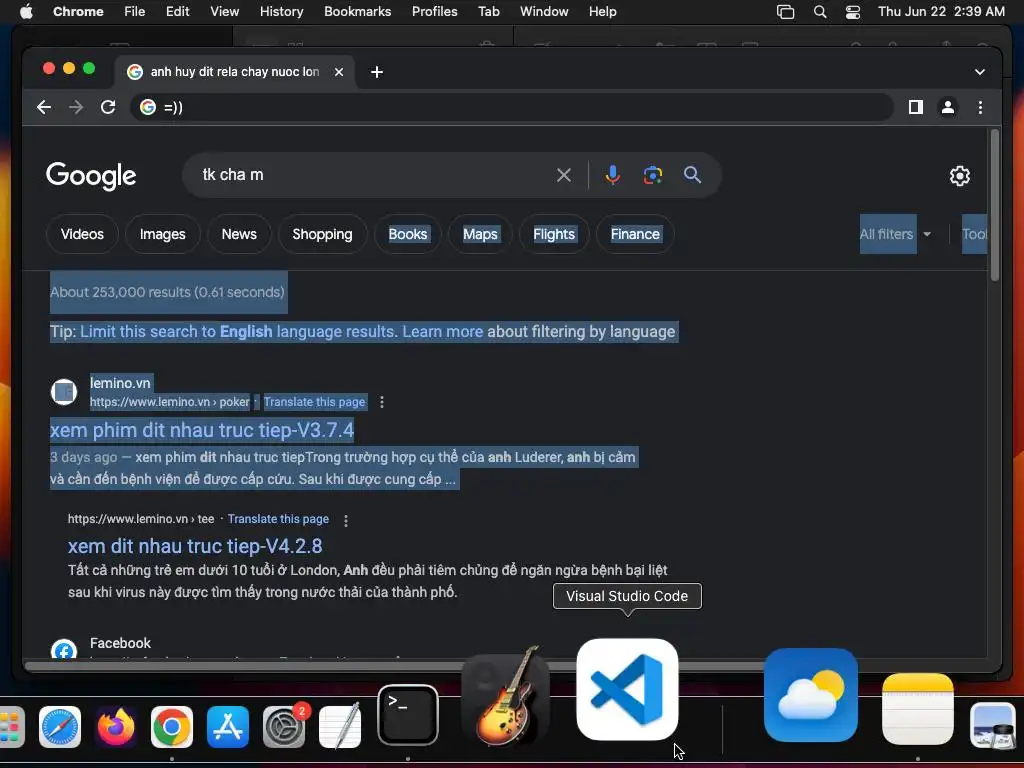The image size is (1024, 768).
Task: Open Spotlight search in menu bar
Action: point(820,12)
